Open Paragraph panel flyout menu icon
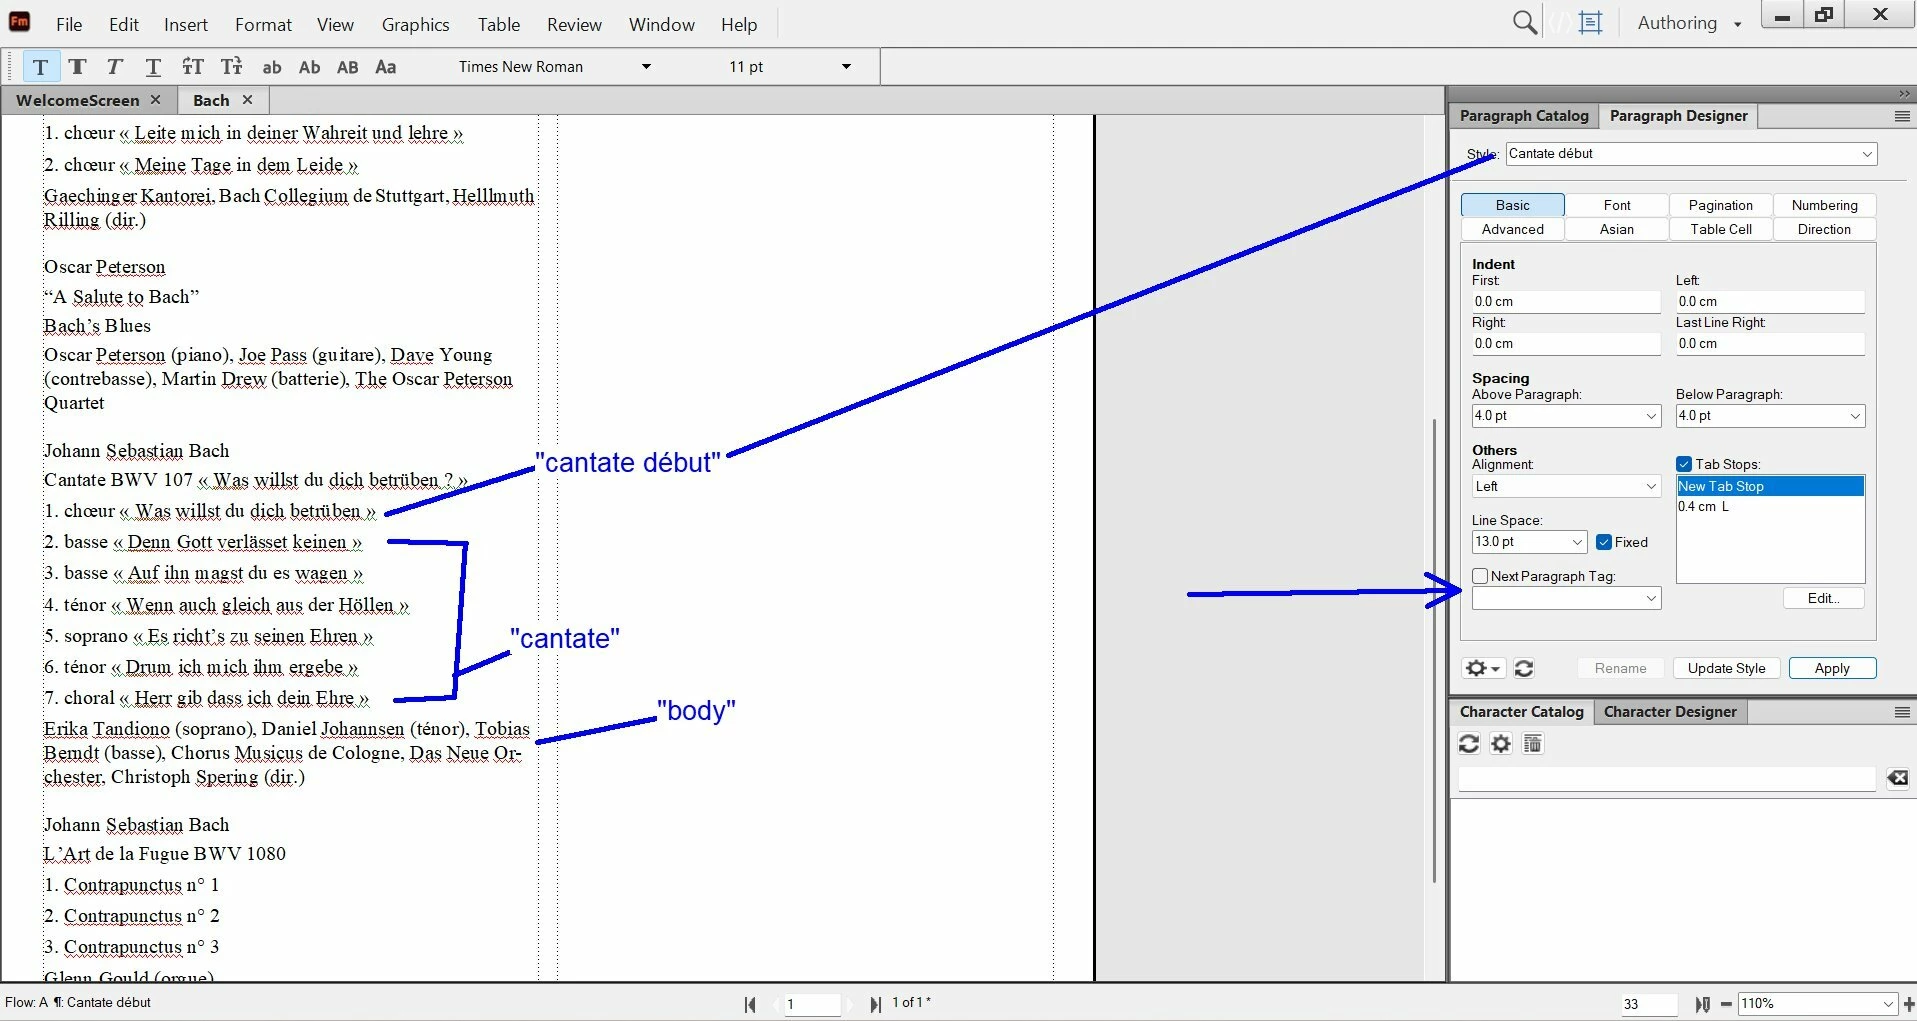Screen dimensions: 1917x1021 [x=1902, y=116]
